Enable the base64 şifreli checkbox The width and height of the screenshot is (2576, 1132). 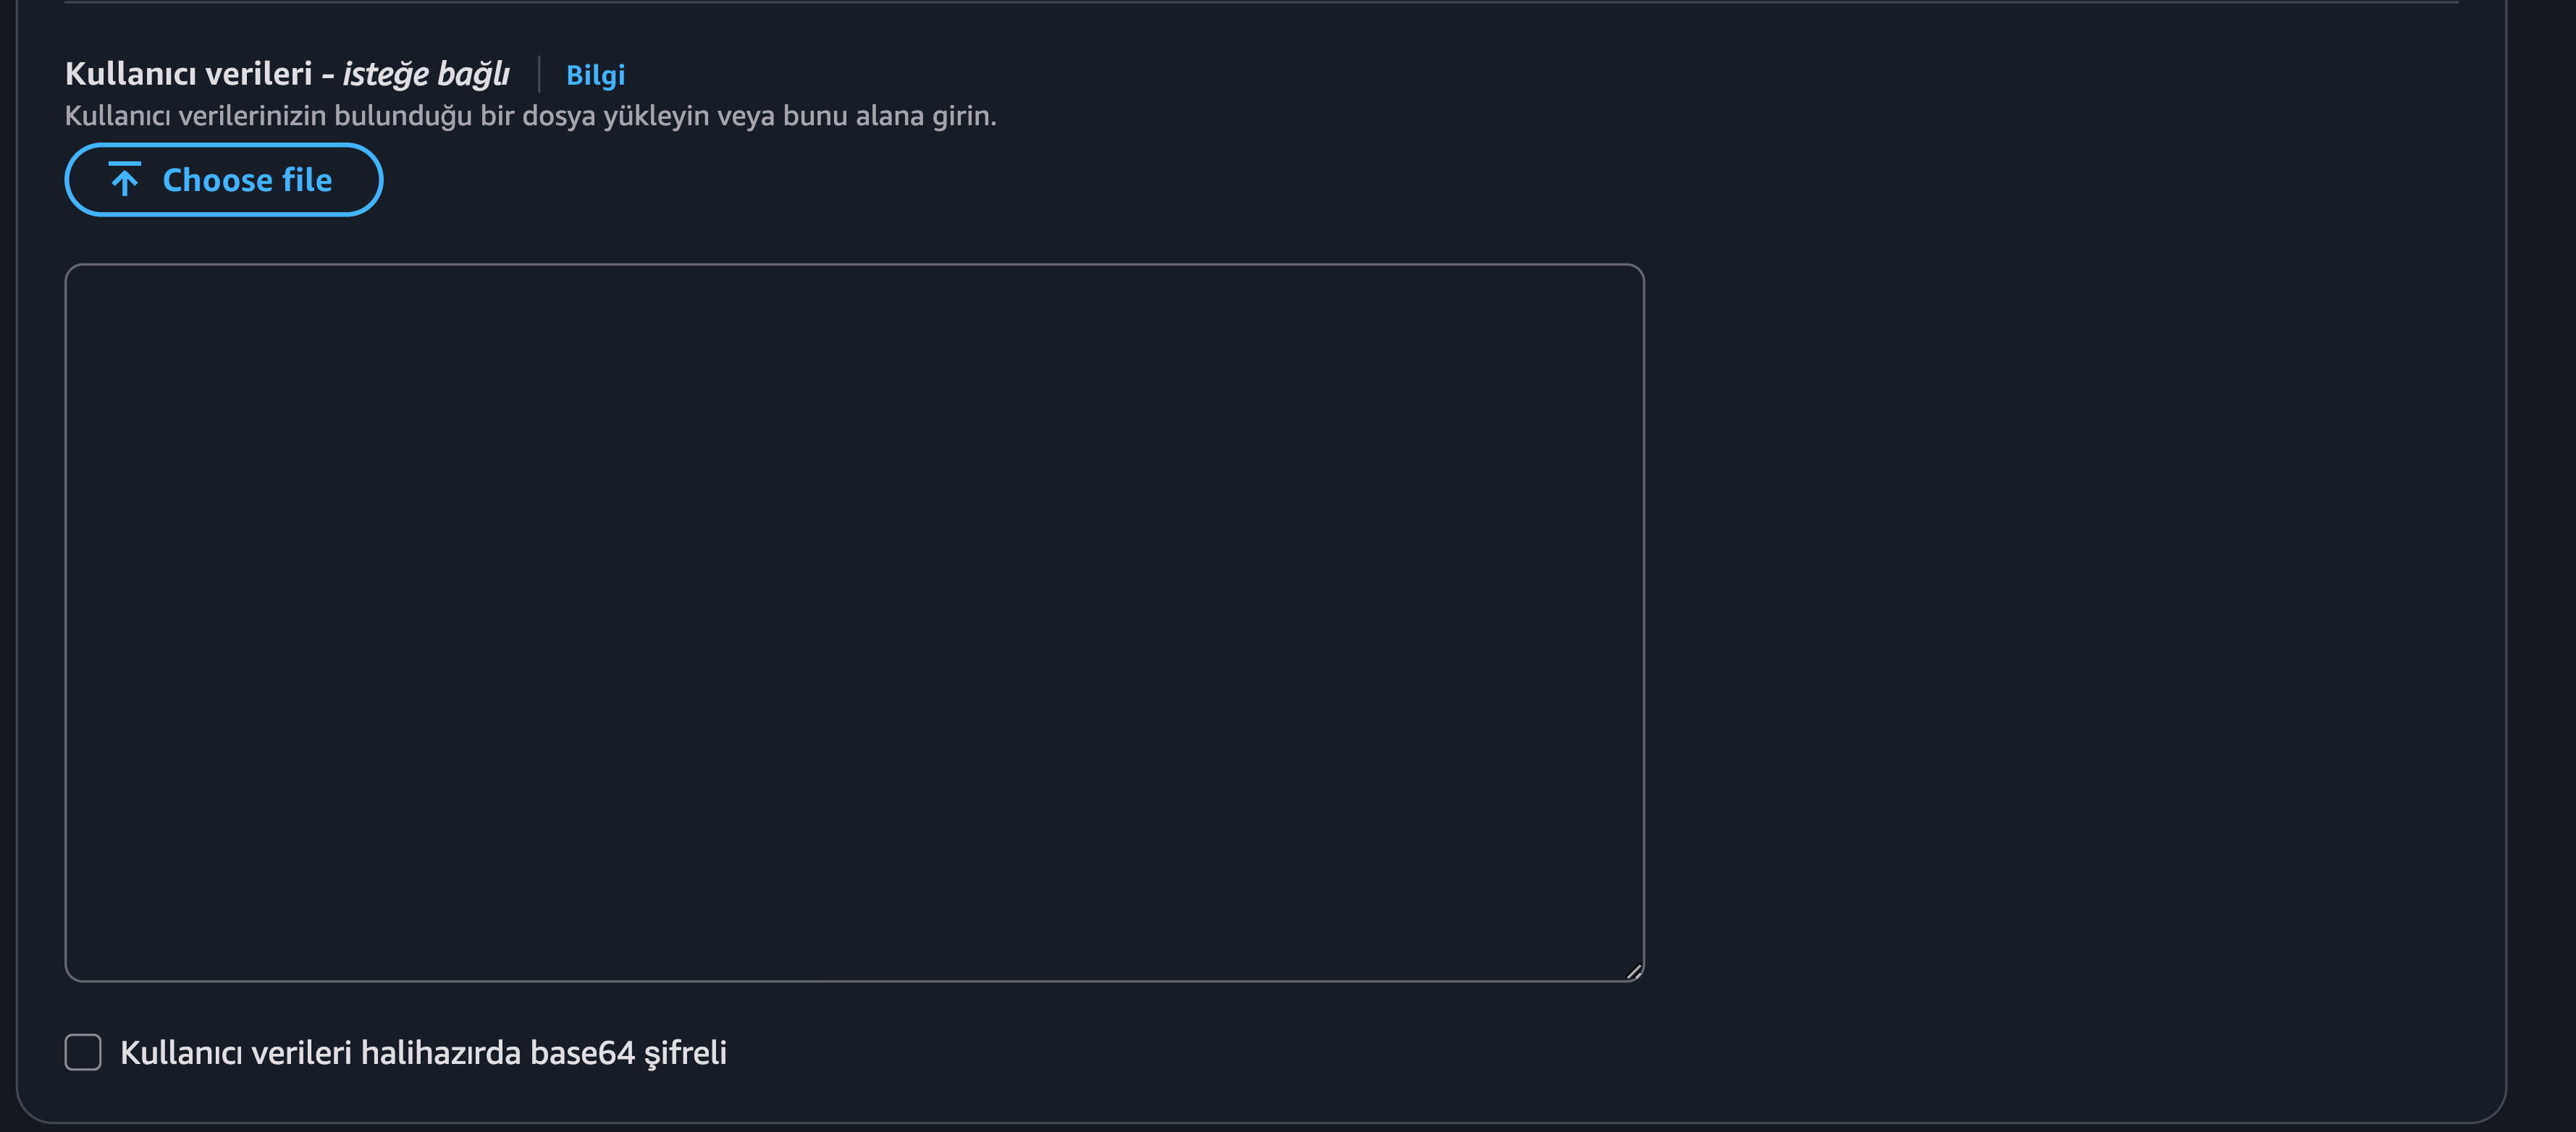click(x=83, y=1052)
